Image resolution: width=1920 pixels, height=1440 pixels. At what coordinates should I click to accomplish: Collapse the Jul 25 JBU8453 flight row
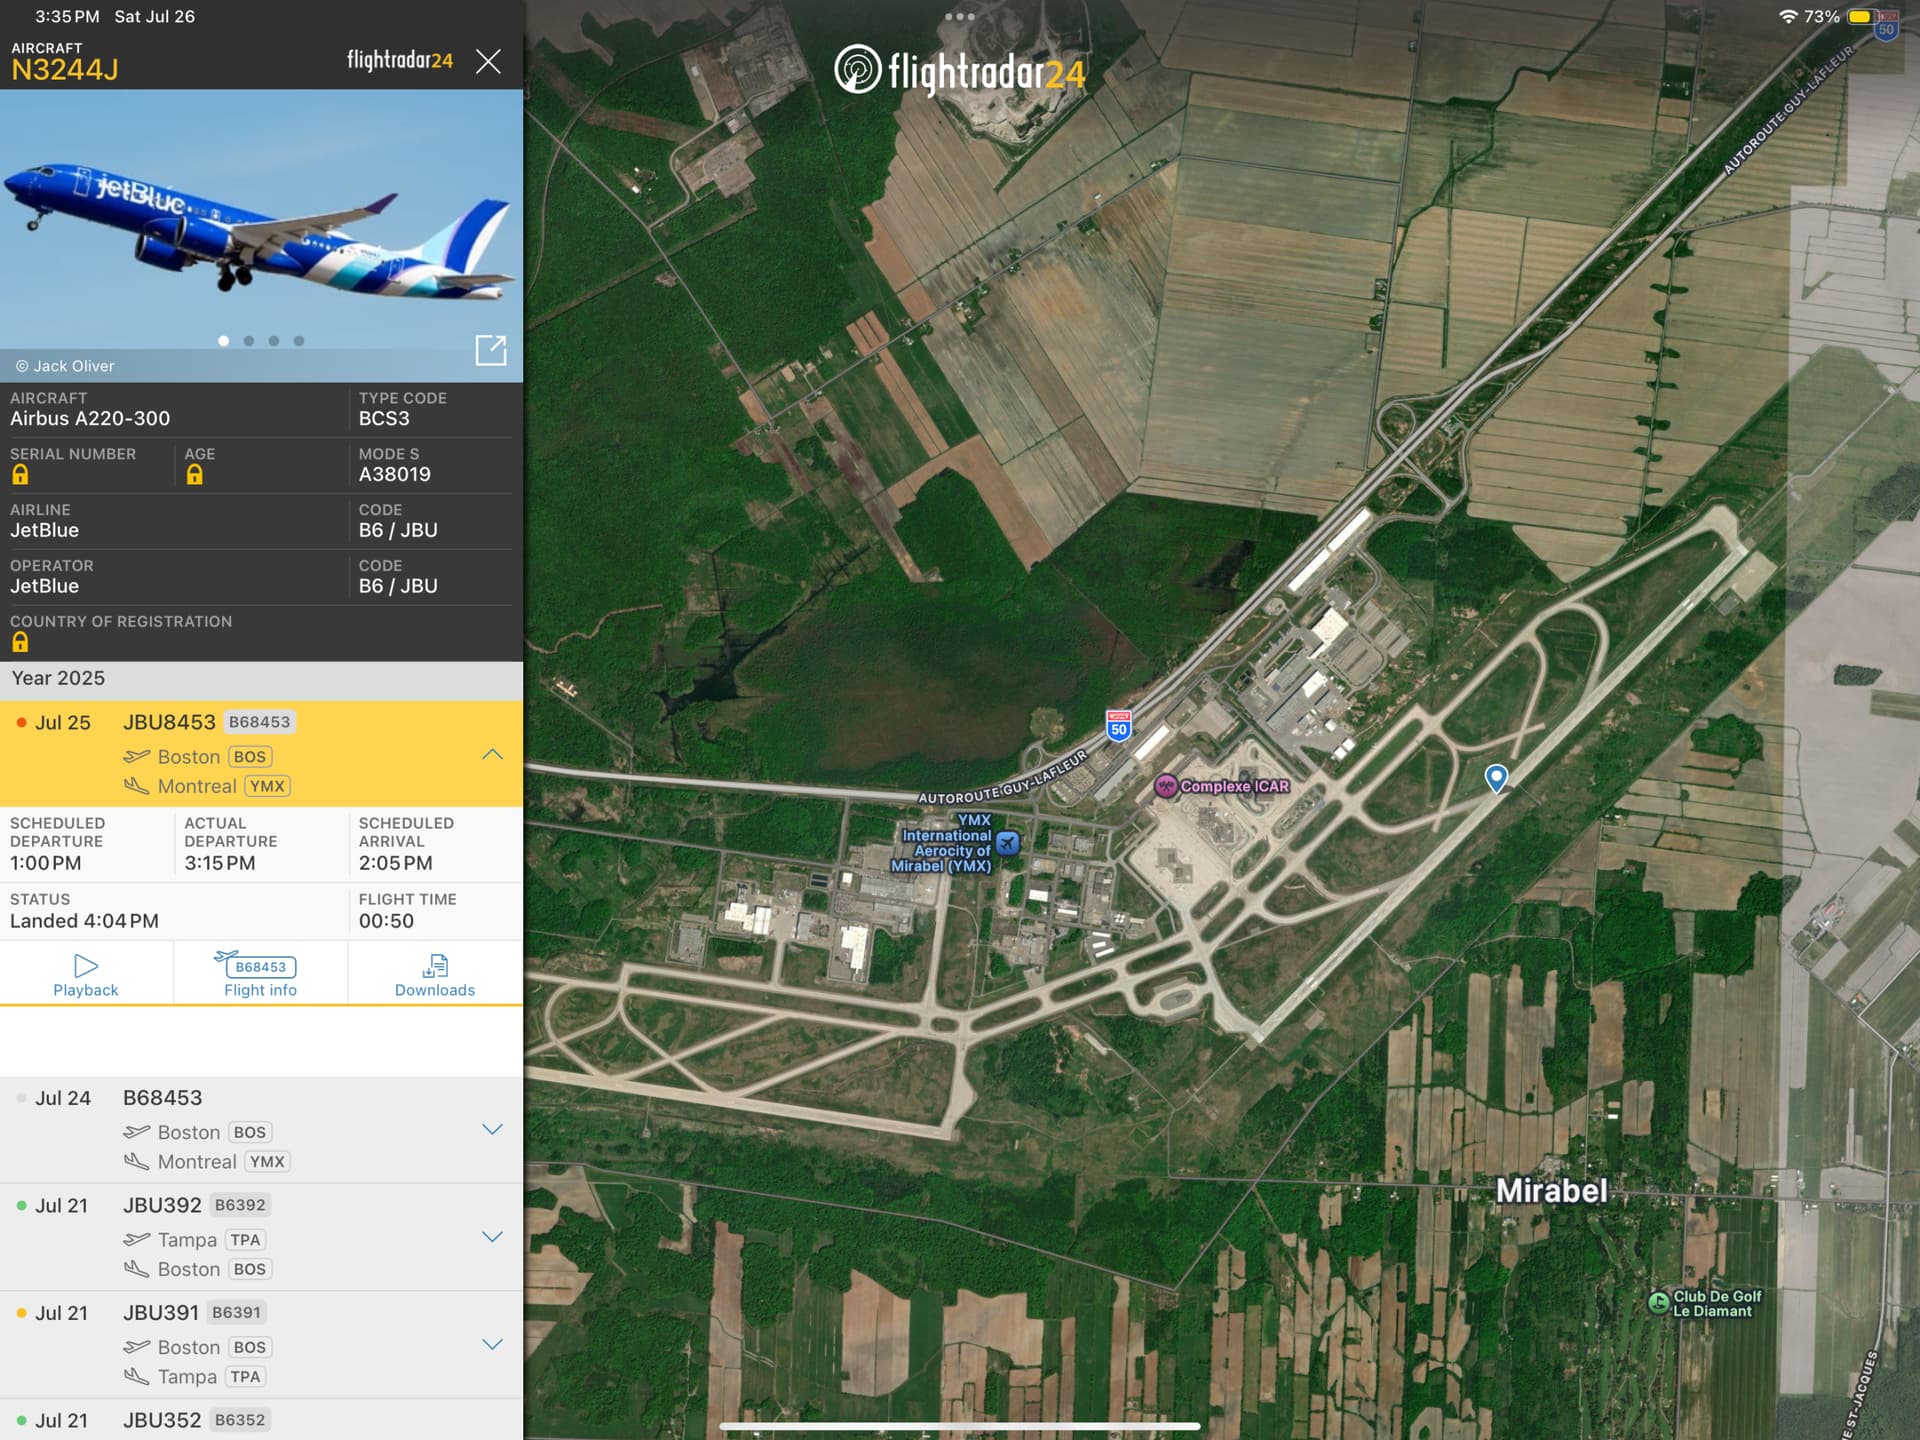coord(492,754)
